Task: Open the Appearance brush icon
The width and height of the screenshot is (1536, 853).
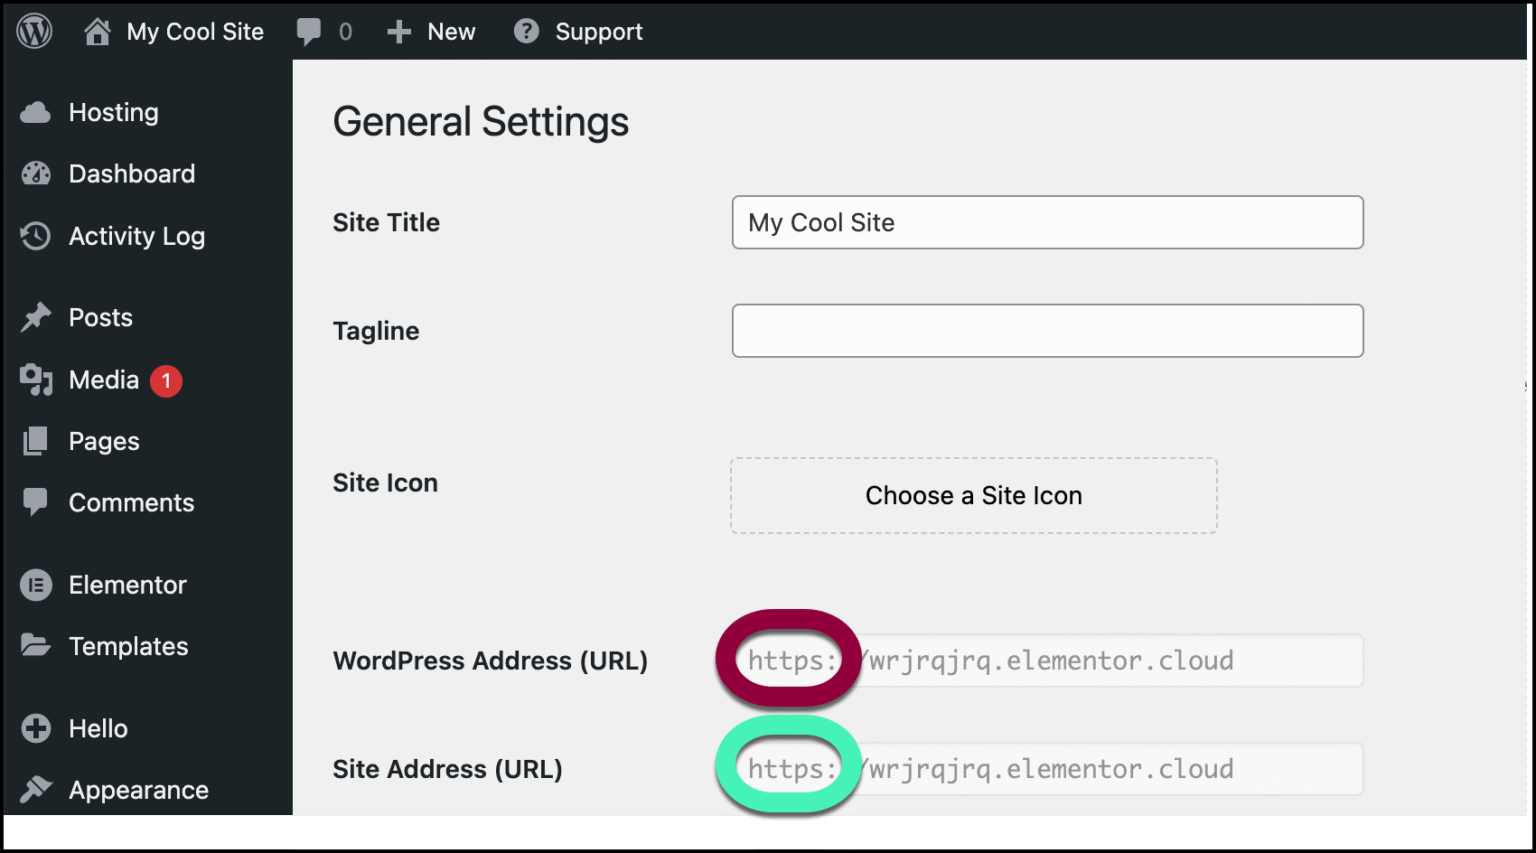Action: pyautogui.click(x=36, y=789)
